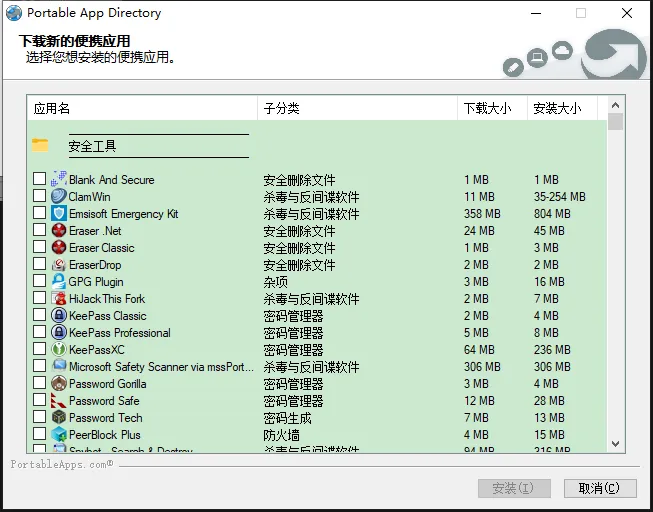Click the 358 MB download size
Screen dimensions: 653x512
click(482, 214)
